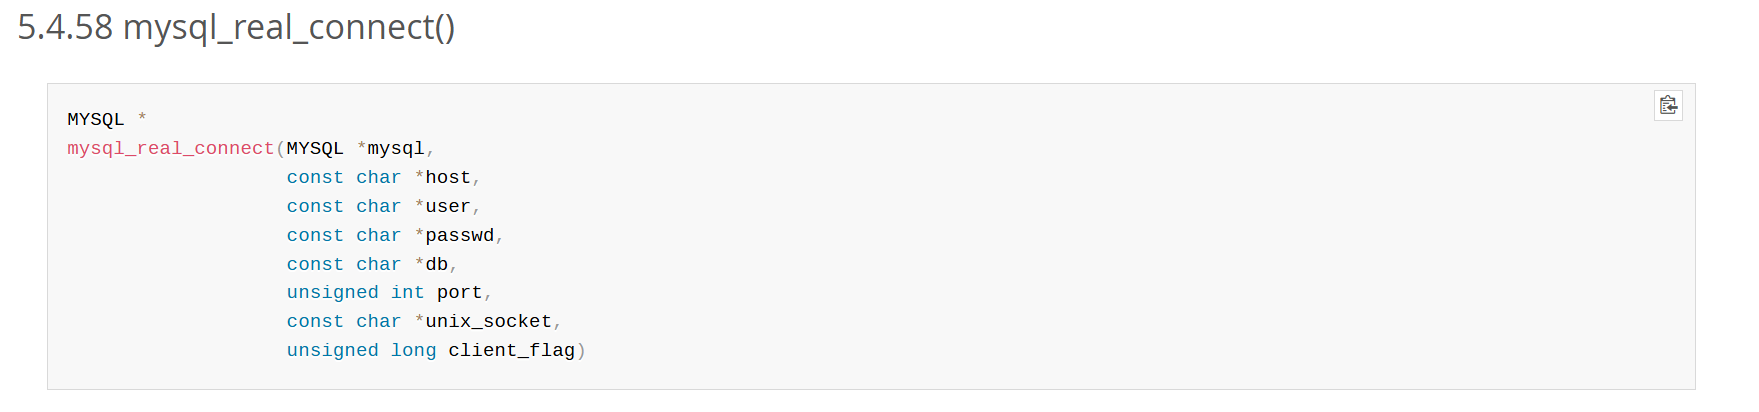
Task: Click the MYSQL type inside the parentheses
Action: point(315,148)
